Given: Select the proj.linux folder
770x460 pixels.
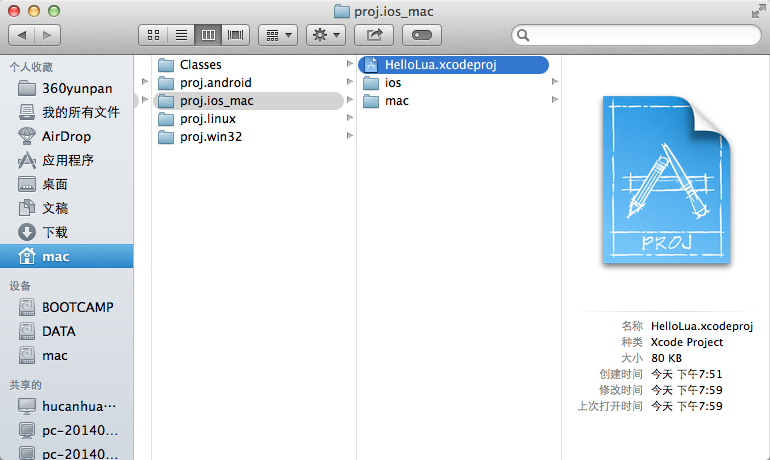Looking at the screenshot, I should click(248, 119).
